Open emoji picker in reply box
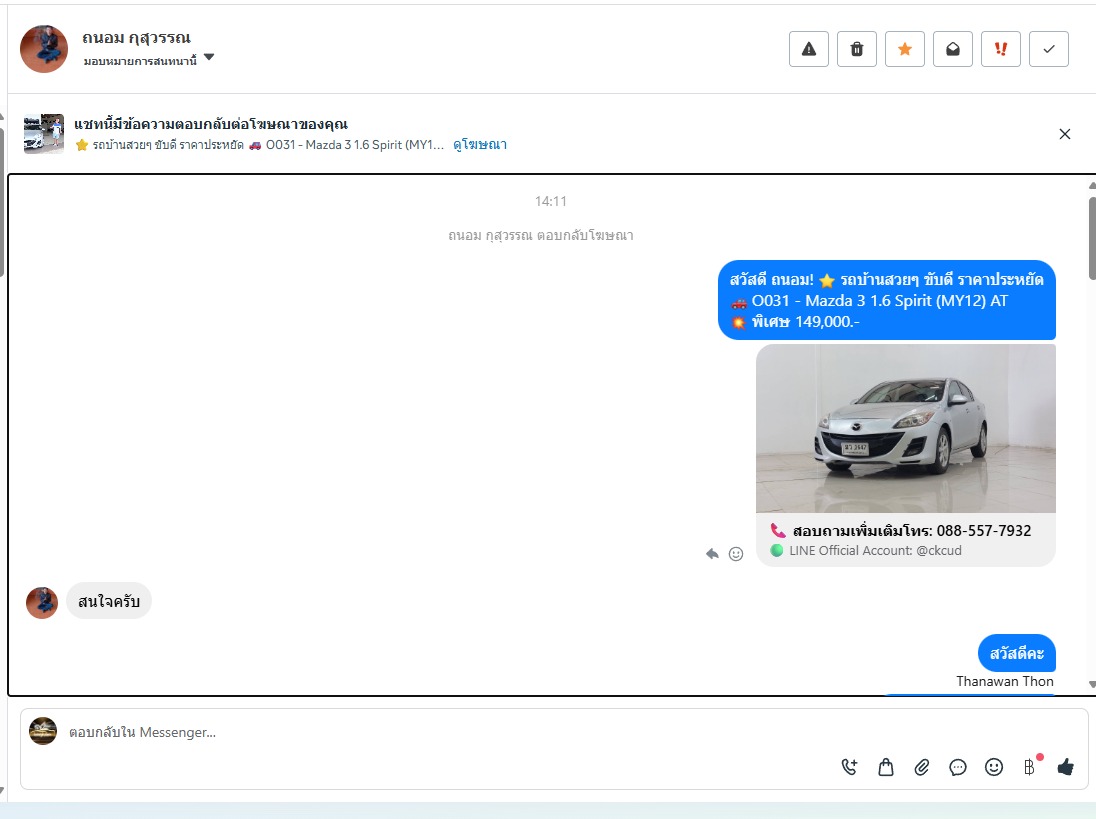Image resolution: width=1096 pixels, height=819 pixels. click(994, 767)
